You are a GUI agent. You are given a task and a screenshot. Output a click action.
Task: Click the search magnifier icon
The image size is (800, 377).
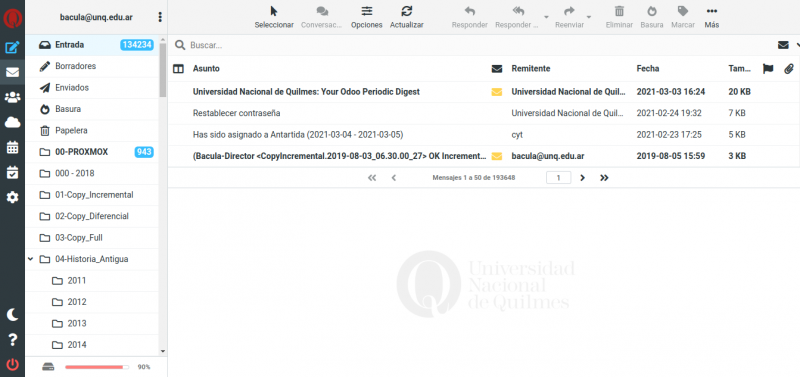pyautogui.click(x=180, y=45)
